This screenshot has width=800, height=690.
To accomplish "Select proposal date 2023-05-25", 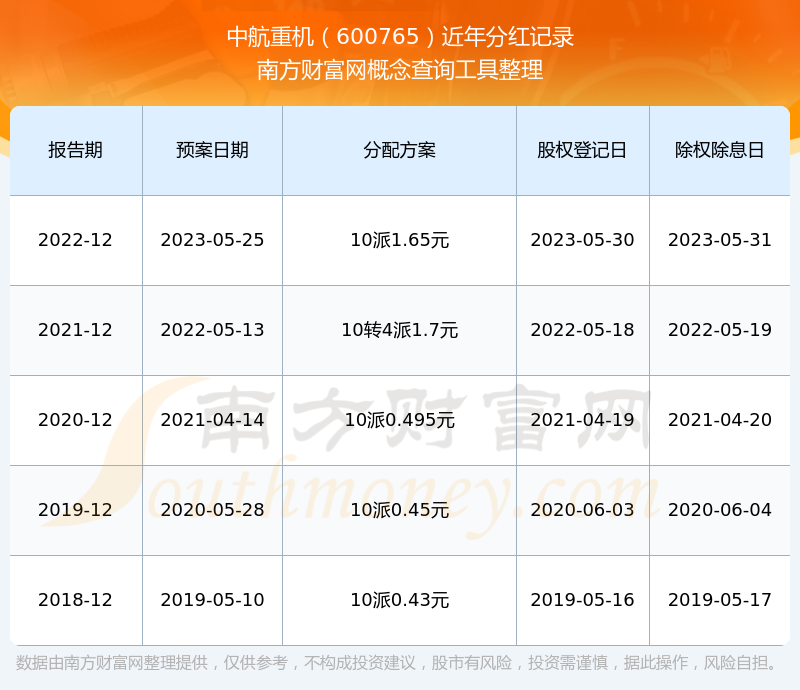I will pos(212,240).
